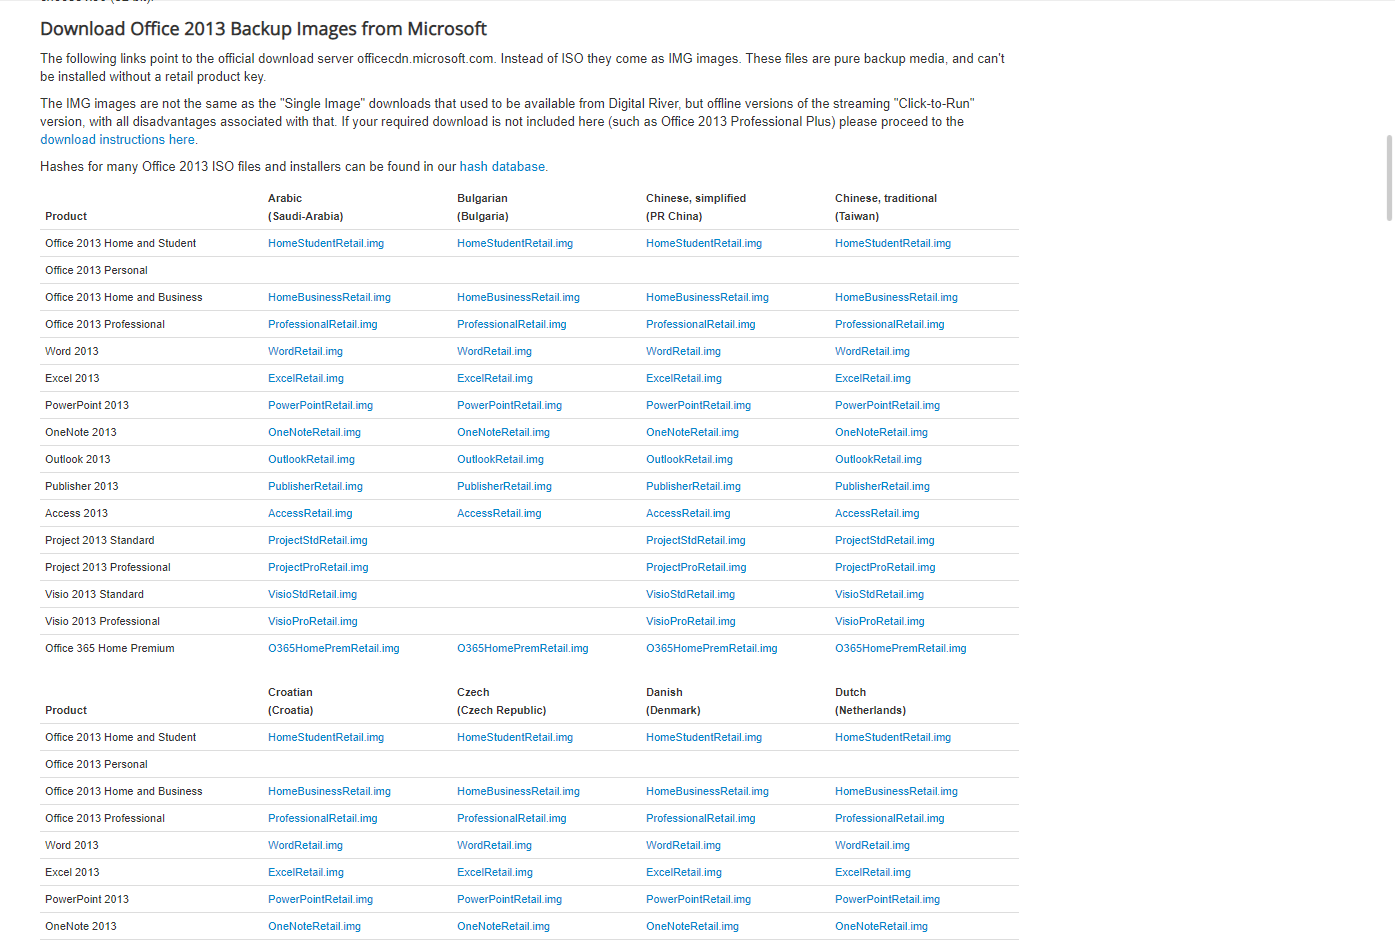
Task: Download Arabic WordRetail.img
Action: click(305, 352)
